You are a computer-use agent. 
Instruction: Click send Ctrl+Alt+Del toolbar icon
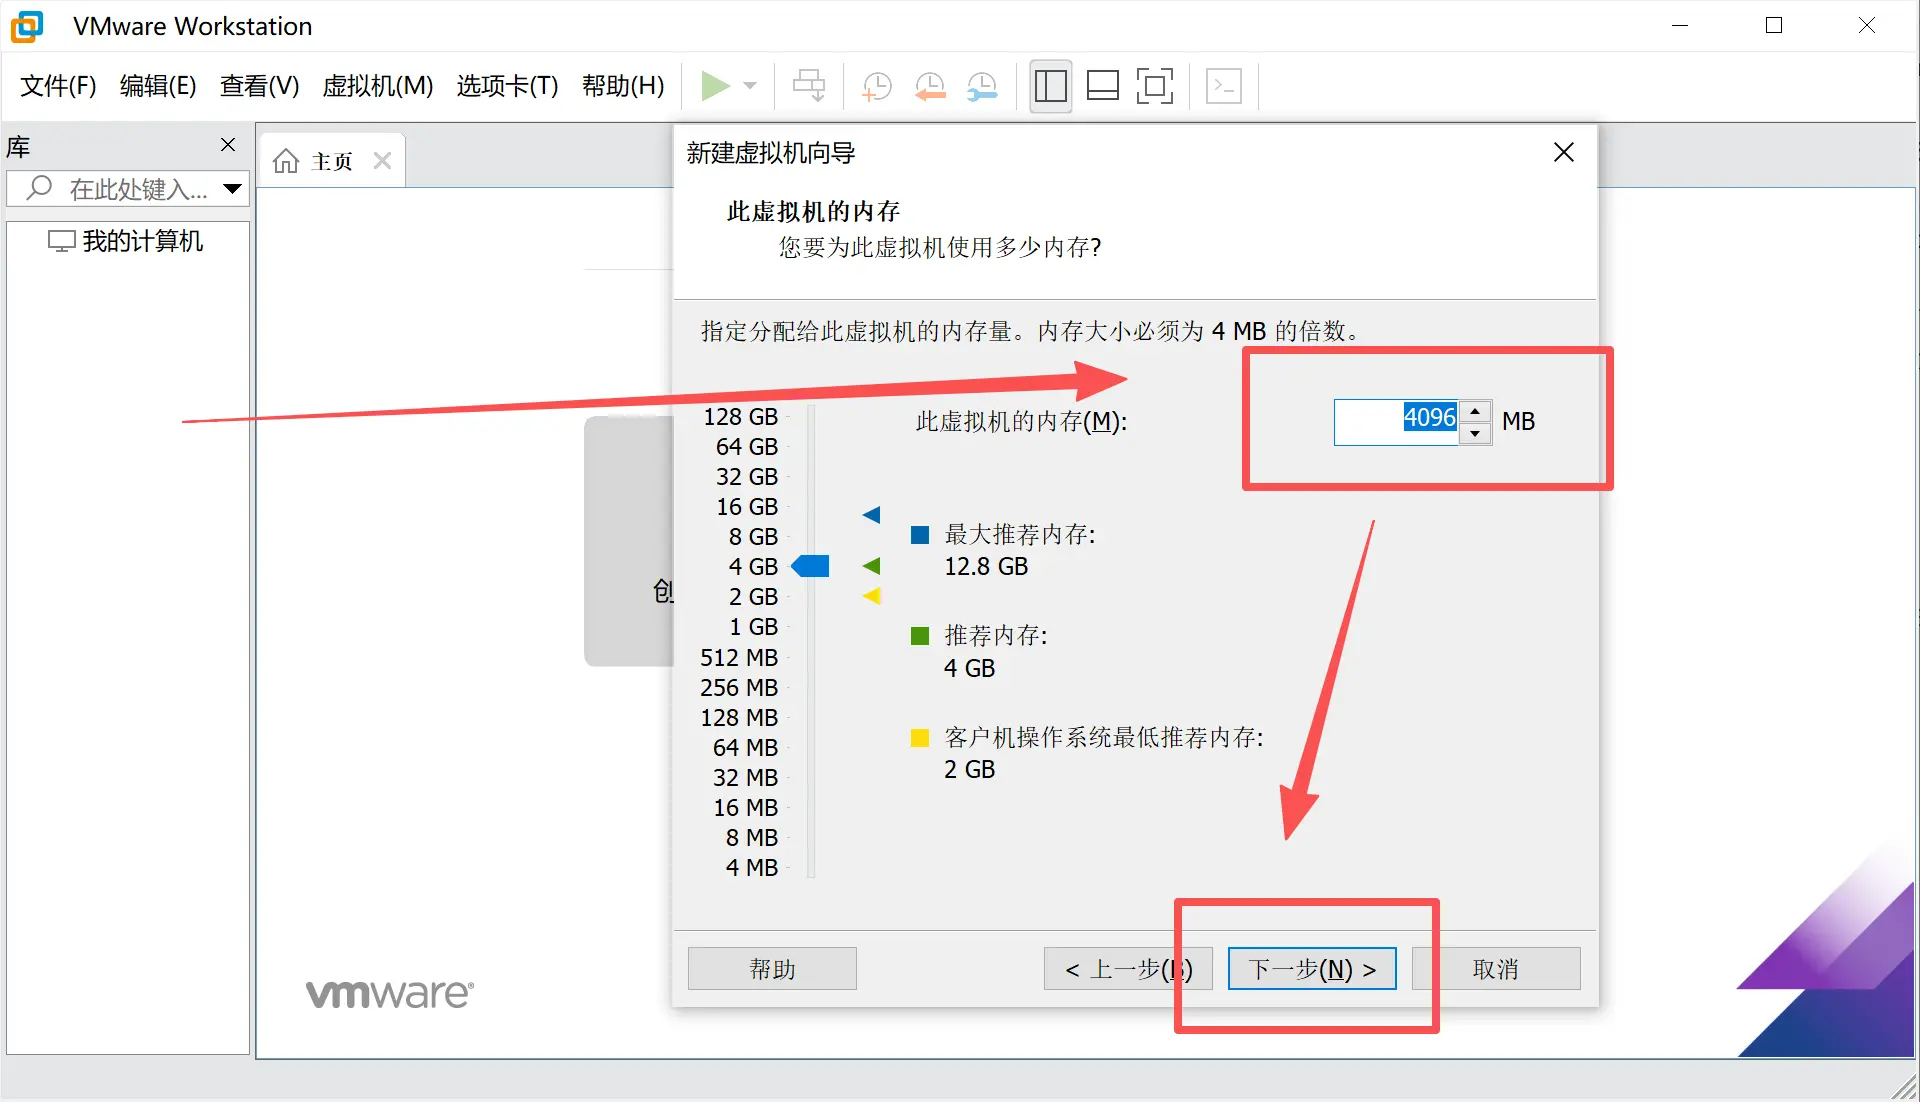pyautogui.click(x=808, y=86)
